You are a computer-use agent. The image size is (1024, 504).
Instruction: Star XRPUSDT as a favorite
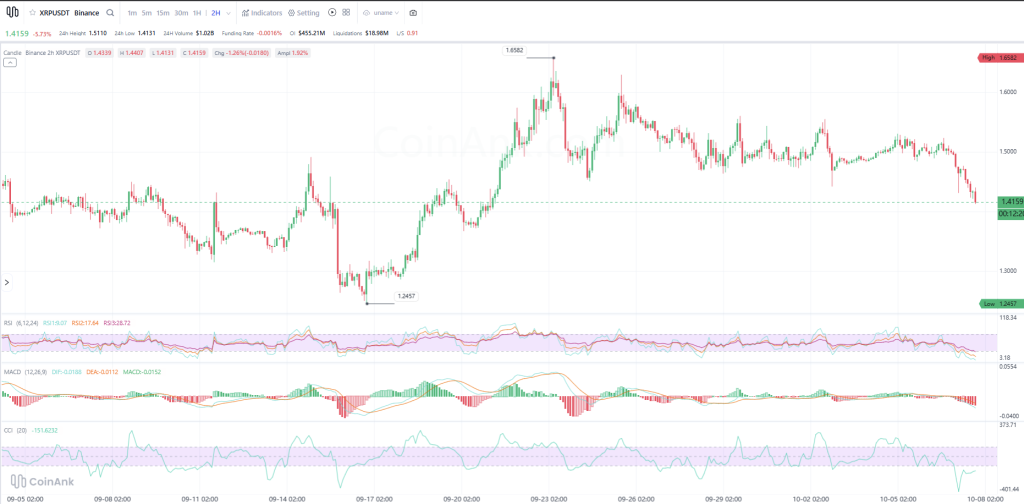[33, 12]
